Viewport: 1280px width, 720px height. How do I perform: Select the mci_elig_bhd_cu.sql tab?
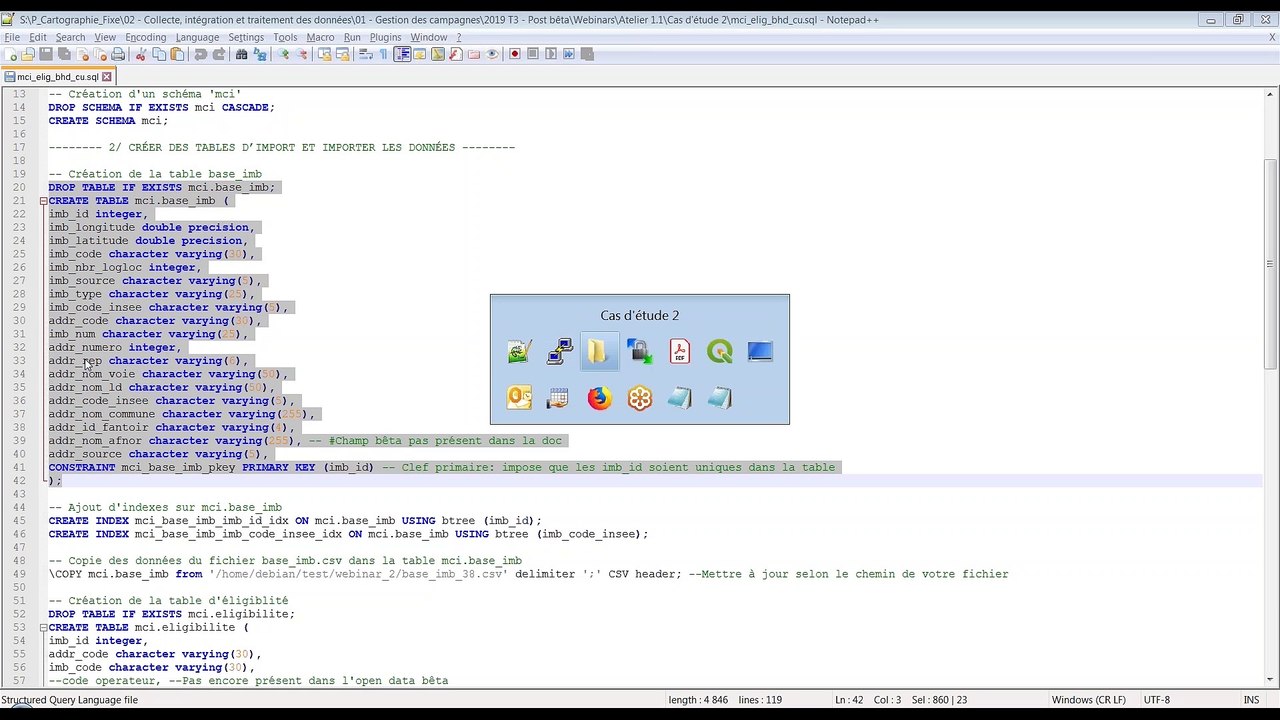coord(58,76)
